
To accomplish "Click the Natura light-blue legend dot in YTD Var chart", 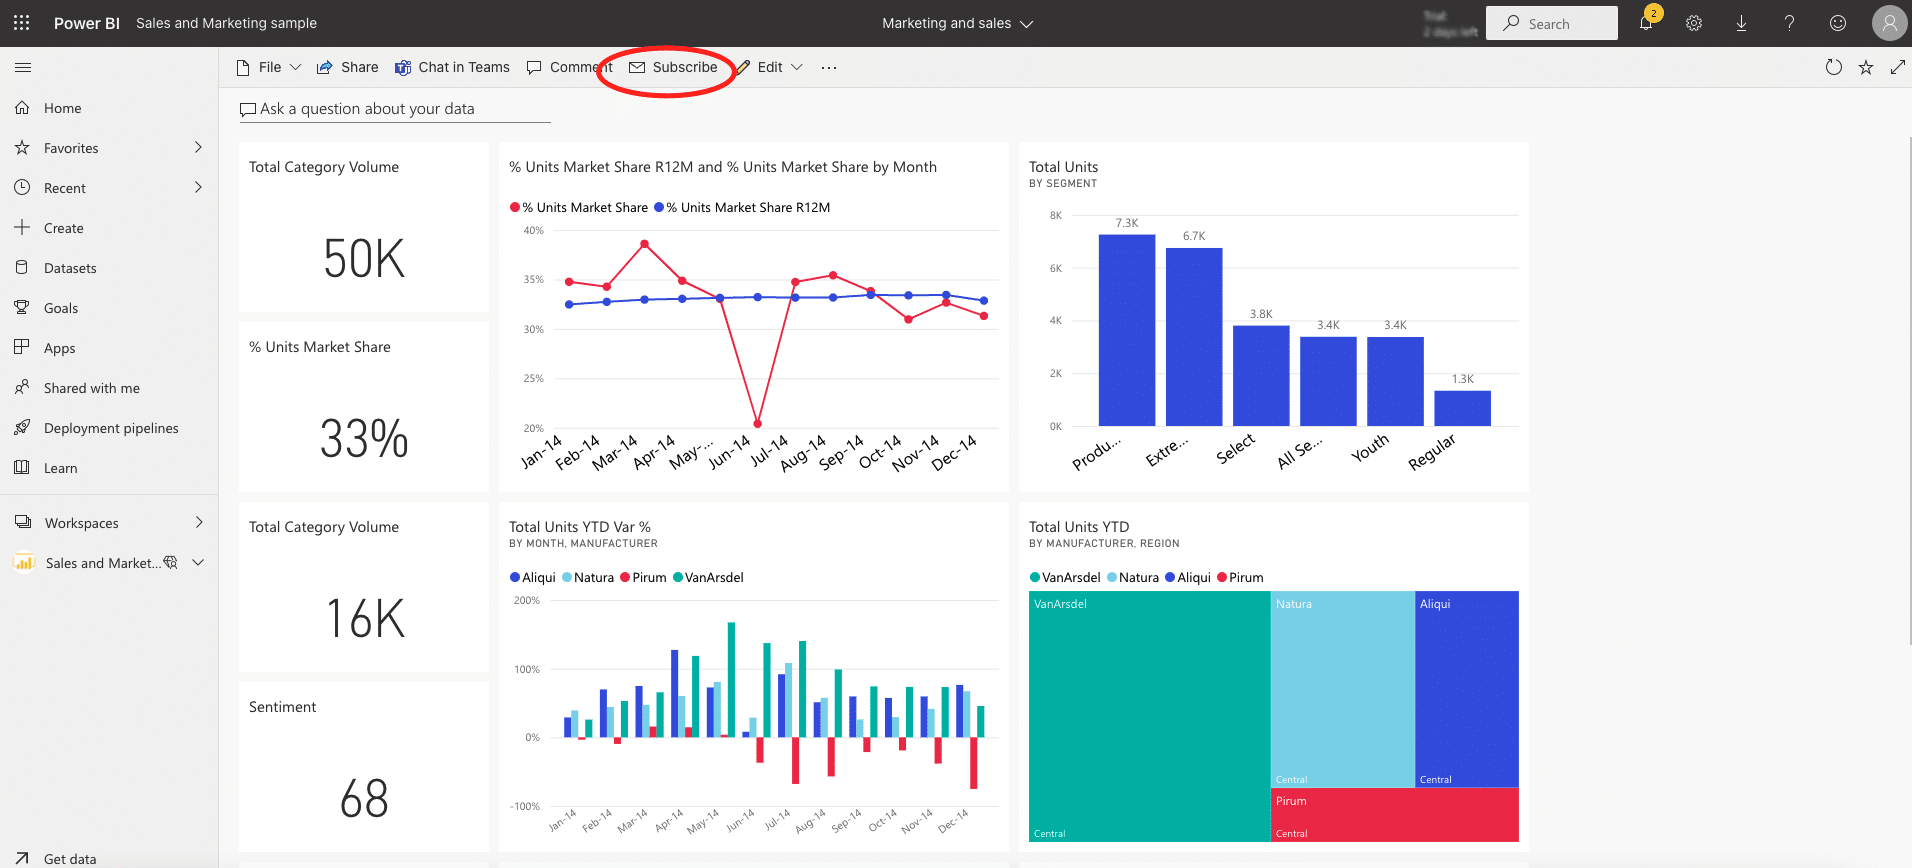I will click(x=567, y=577).
